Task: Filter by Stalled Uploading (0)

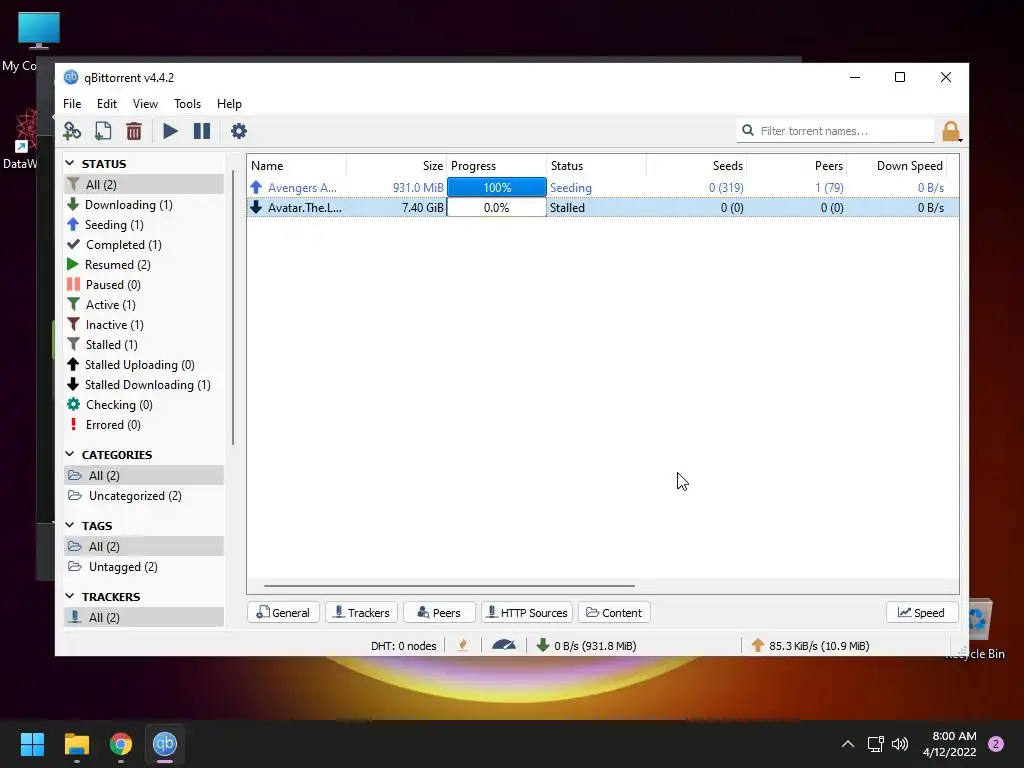Action: (x=144, y=365)
